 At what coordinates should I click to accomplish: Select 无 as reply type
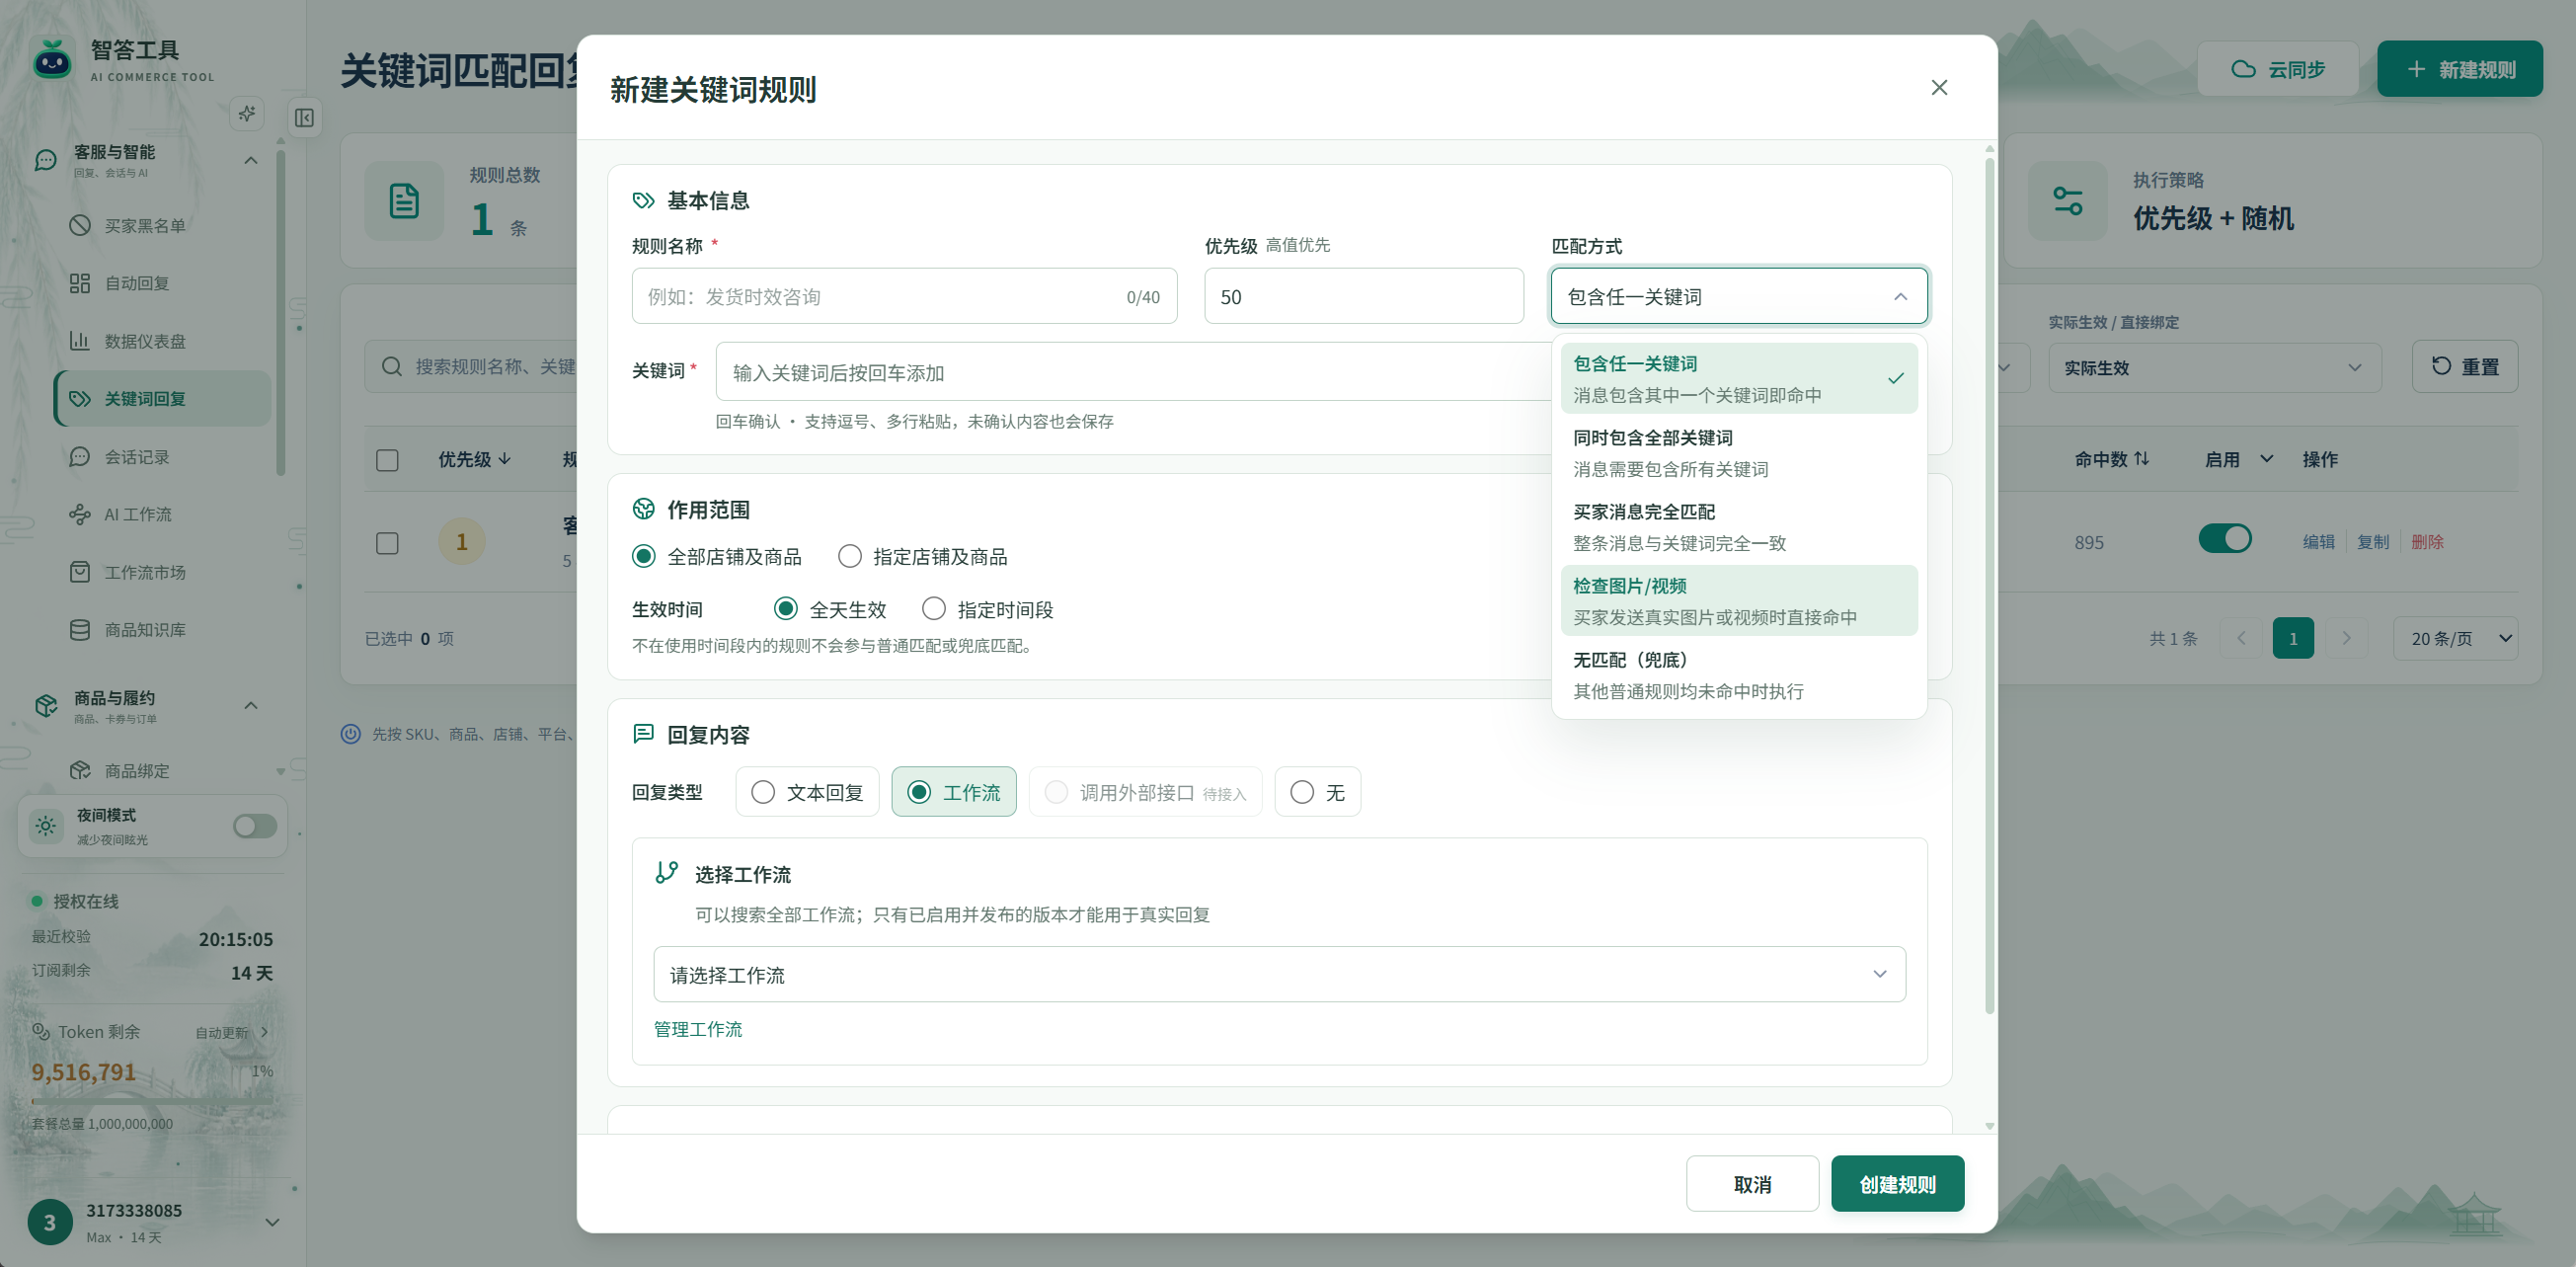coord(1317,792)
